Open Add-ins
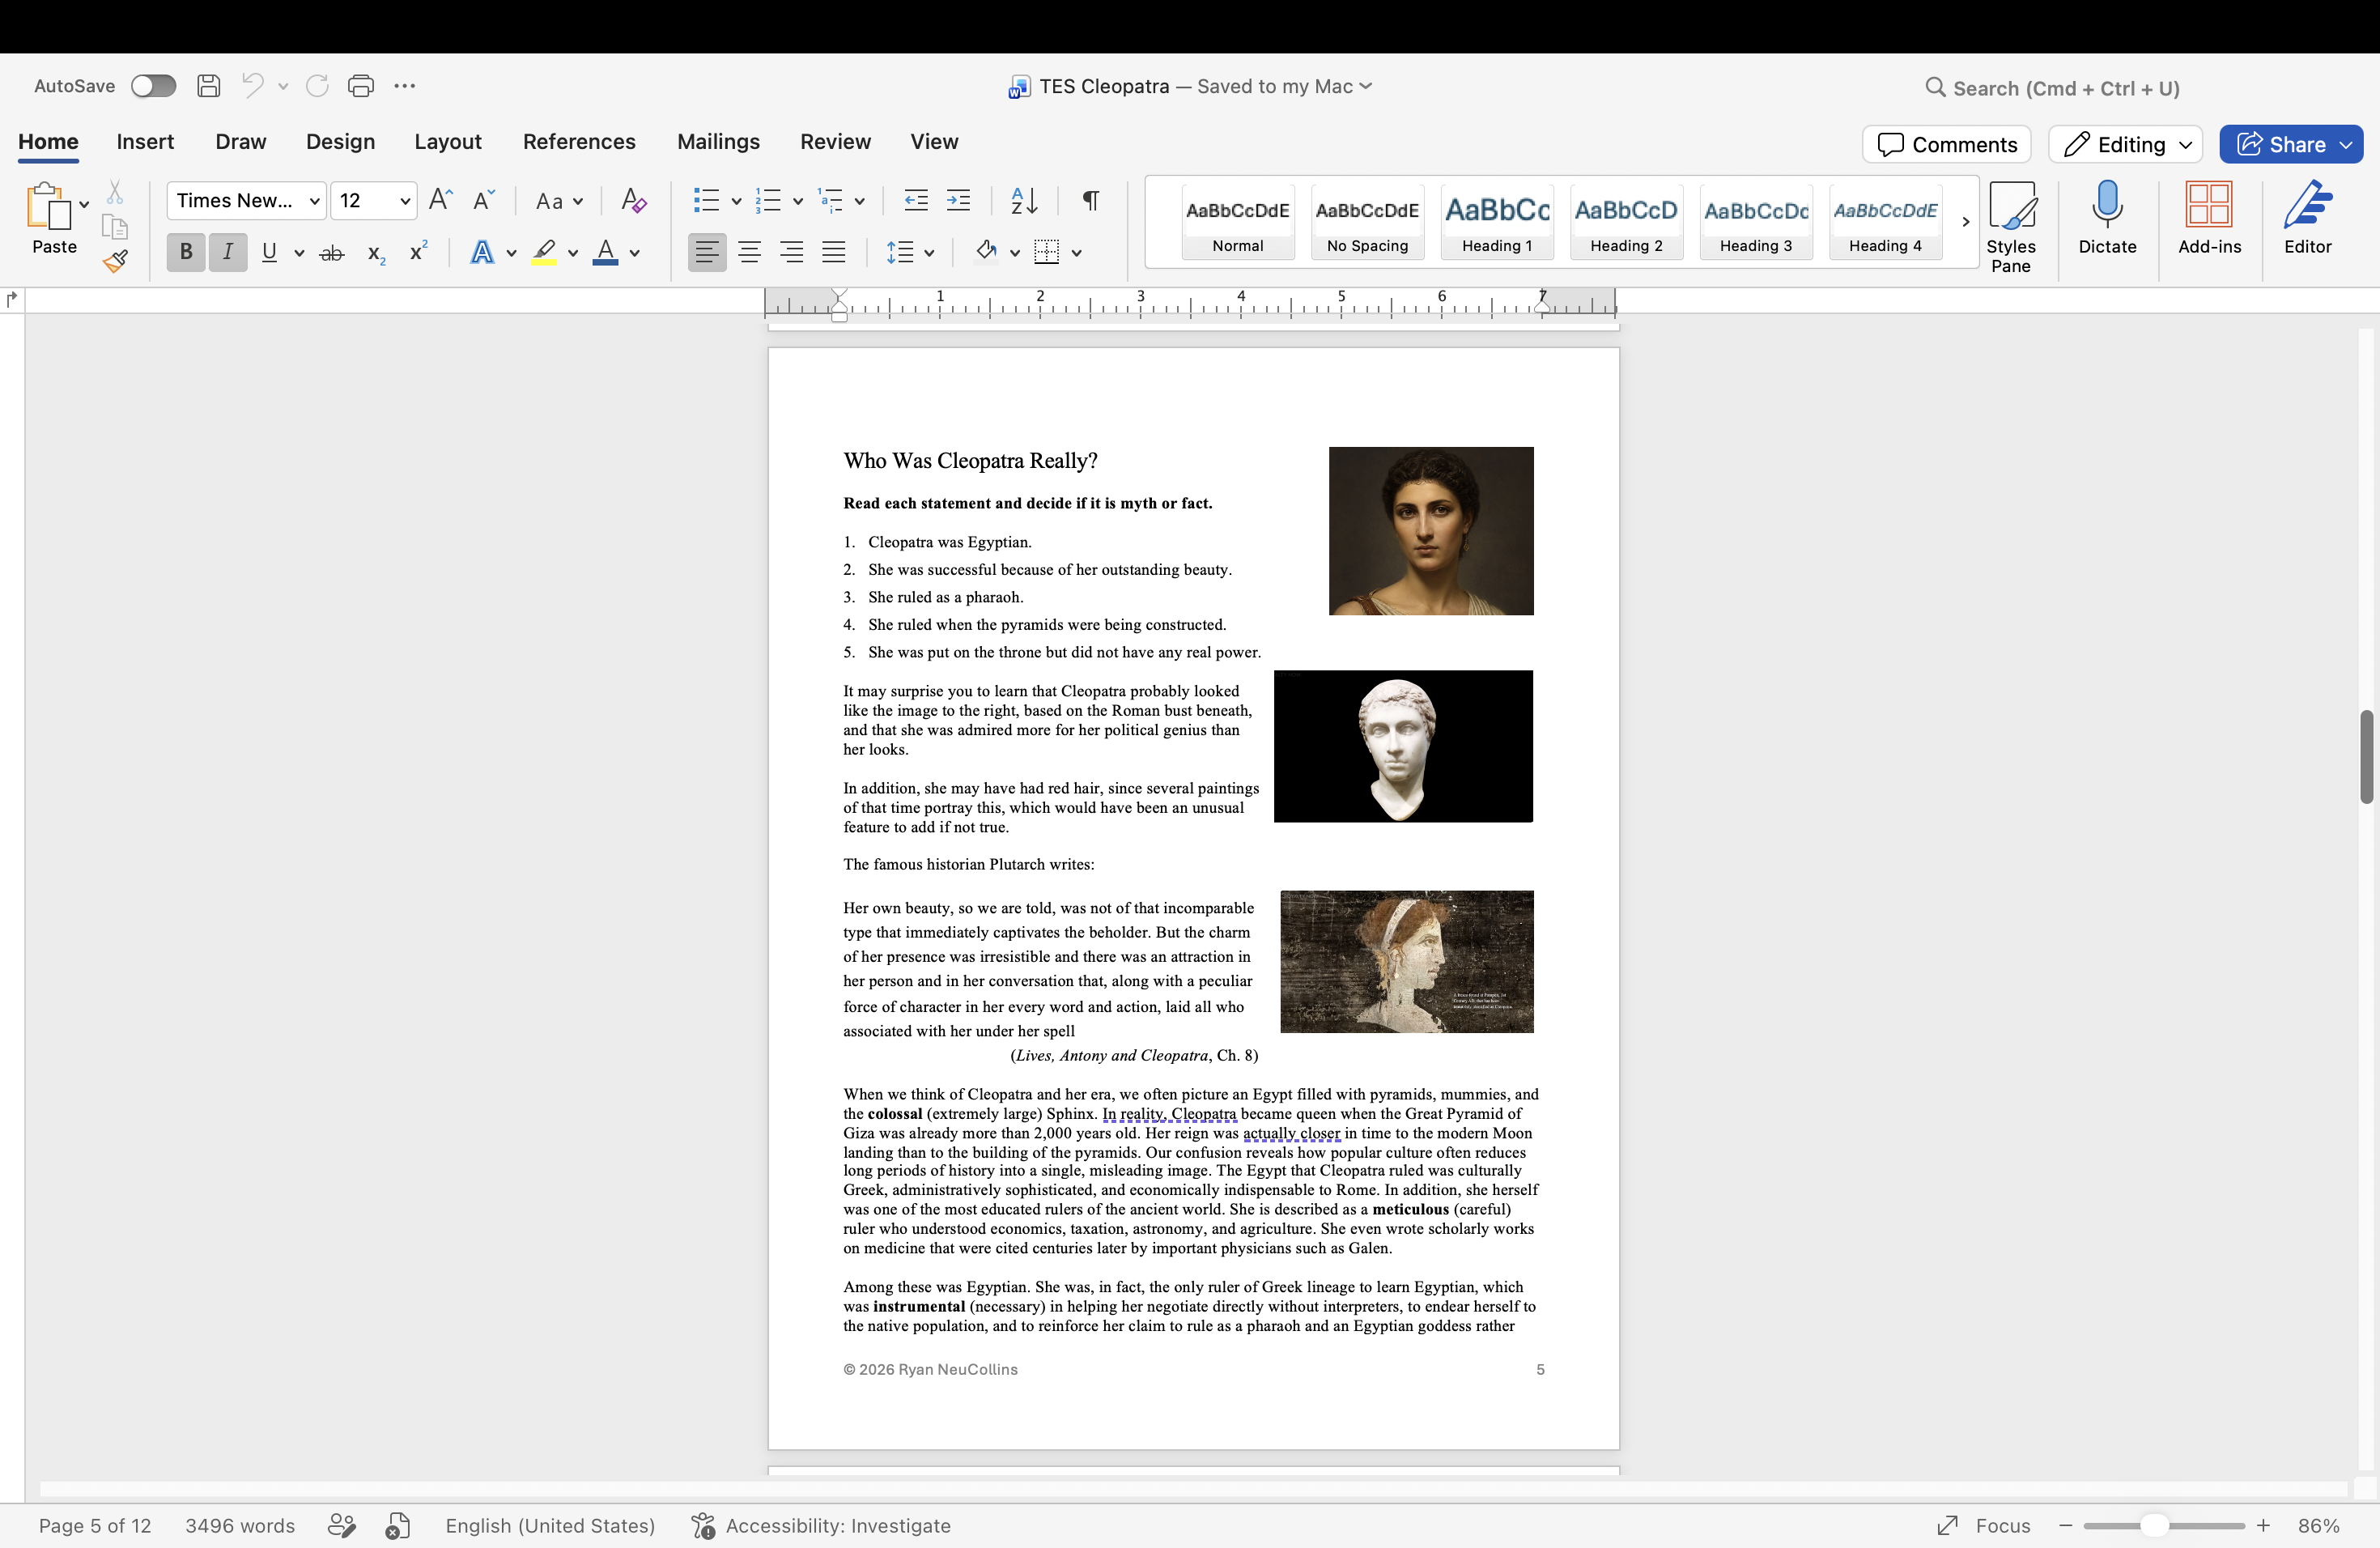 2209,218
